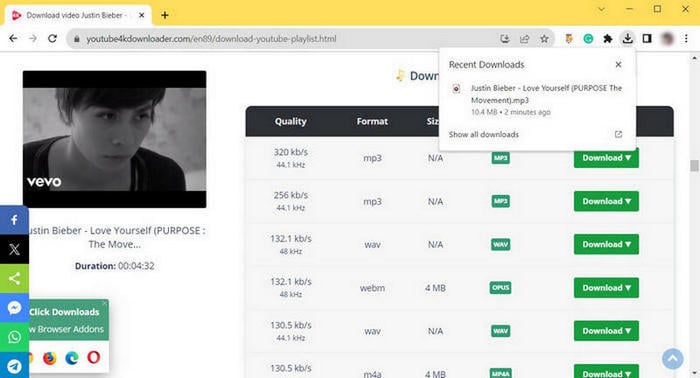Open a new browser tab
Image resolution: width=700 pixels, height=378 pixels.
[x=165, y=15]
